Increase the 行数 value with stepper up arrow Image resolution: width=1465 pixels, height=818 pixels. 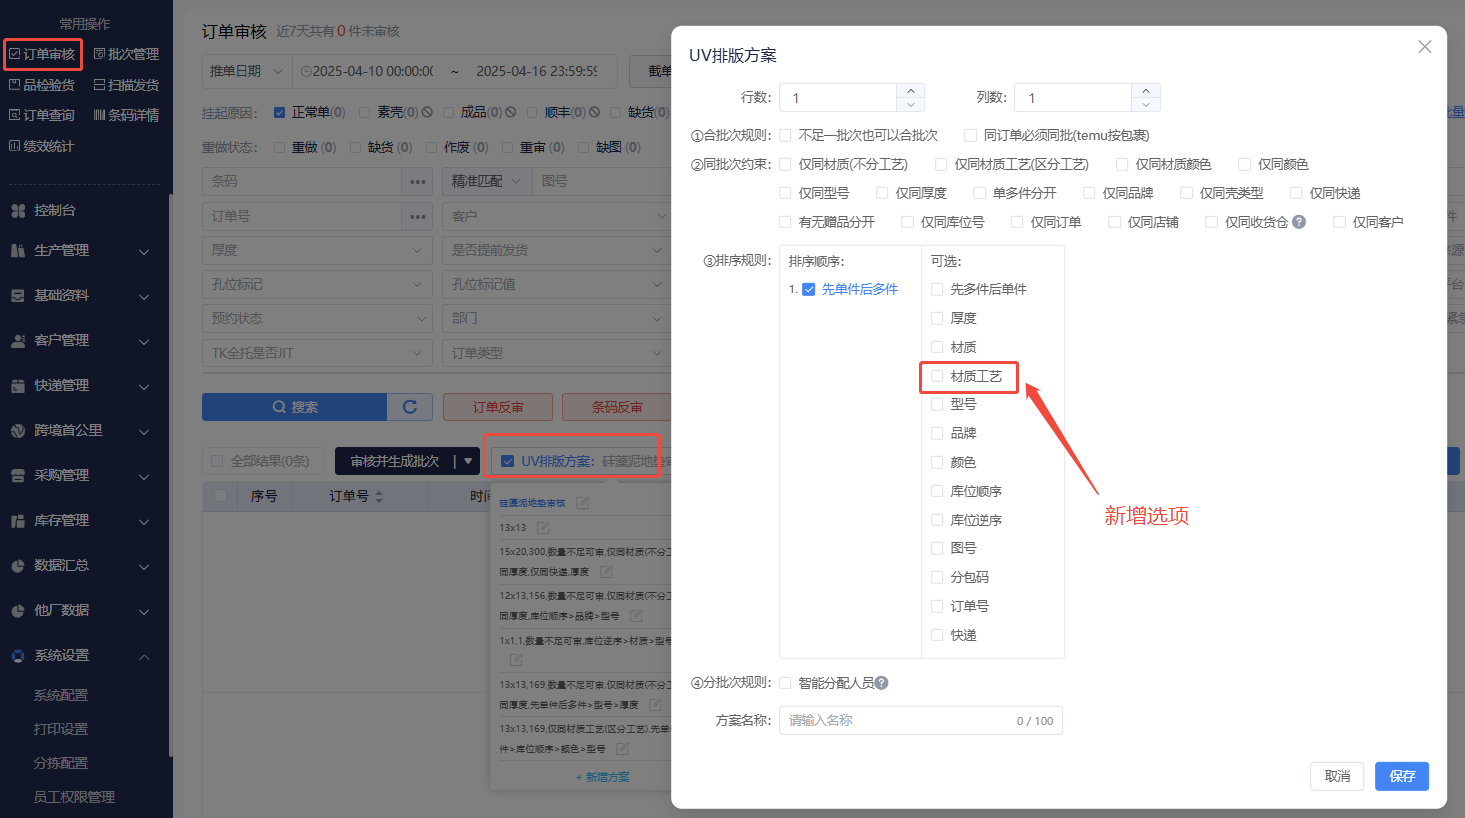click(911, 91)
